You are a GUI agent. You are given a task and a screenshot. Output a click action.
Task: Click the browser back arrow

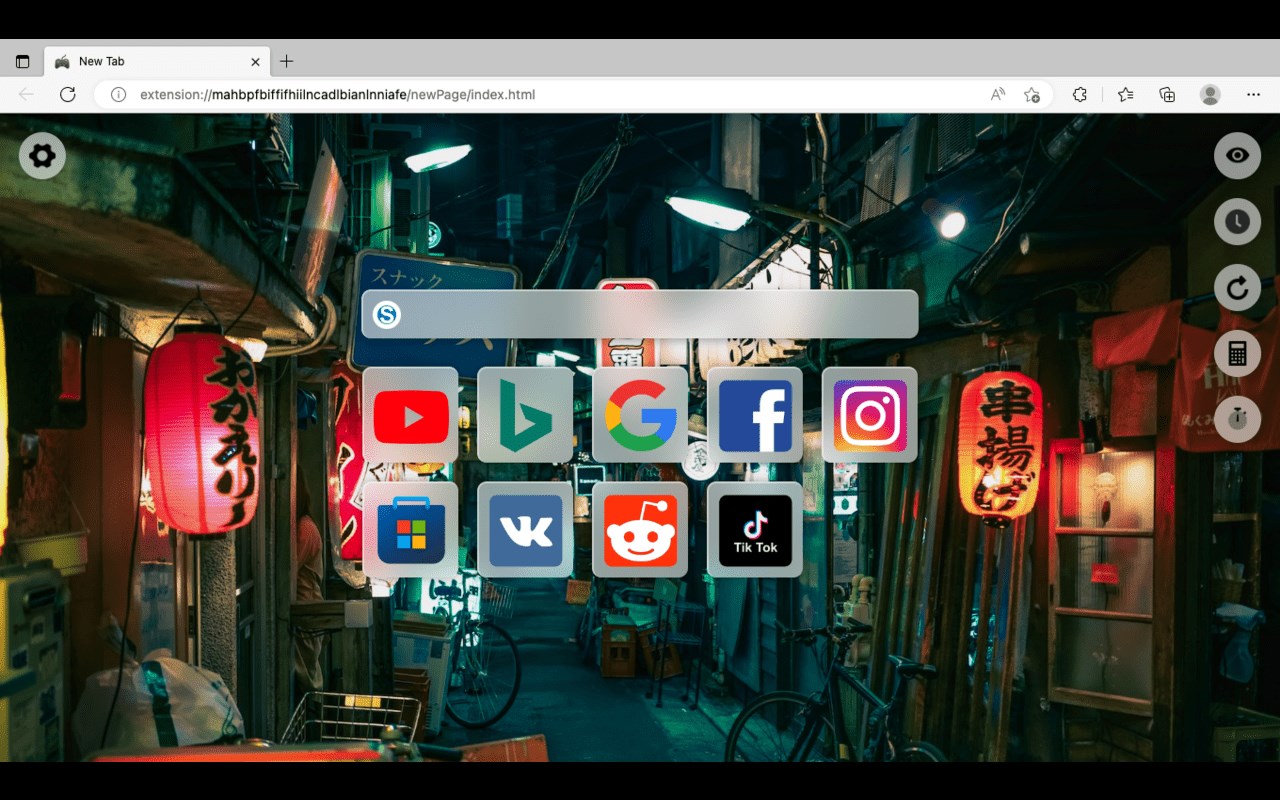point(26,95)
